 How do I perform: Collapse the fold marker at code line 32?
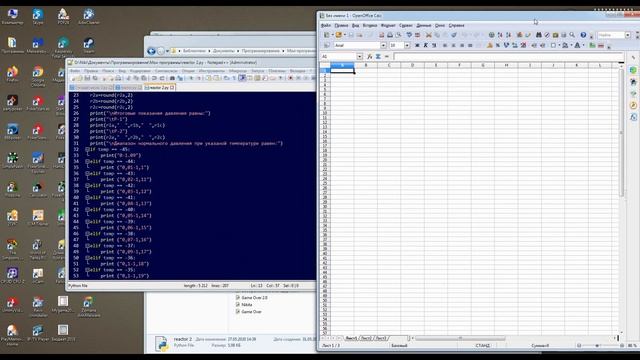point(87,149)
